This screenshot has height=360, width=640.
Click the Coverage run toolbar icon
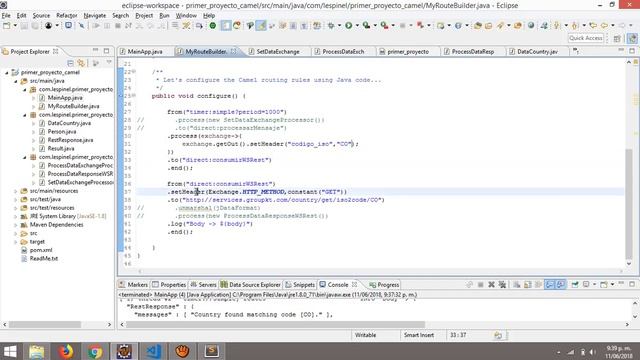pos(367,26)
